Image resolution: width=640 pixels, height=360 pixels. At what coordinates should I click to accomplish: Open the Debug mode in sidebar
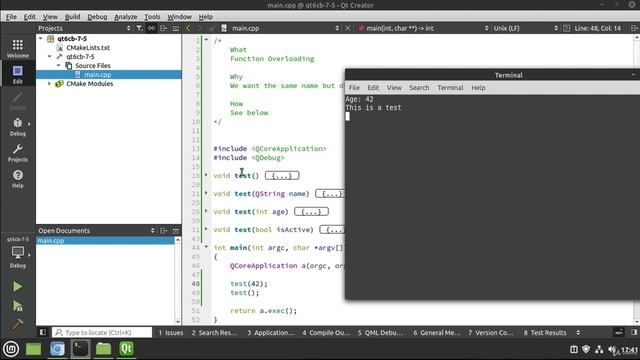[x=18, y=127]
